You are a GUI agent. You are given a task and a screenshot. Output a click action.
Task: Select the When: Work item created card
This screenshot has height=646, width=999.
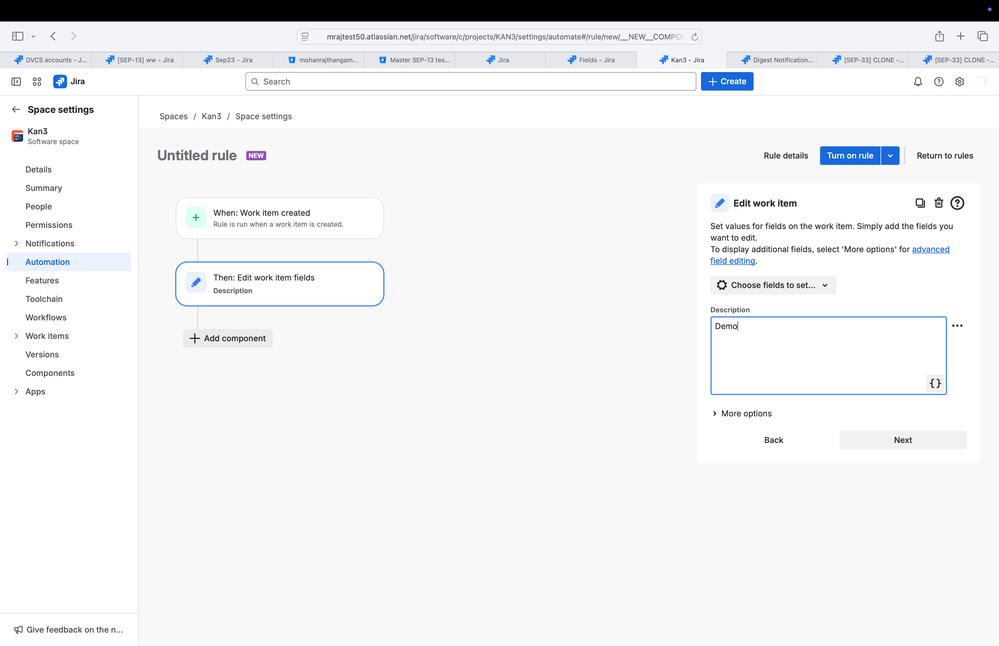tap(280, 218)
